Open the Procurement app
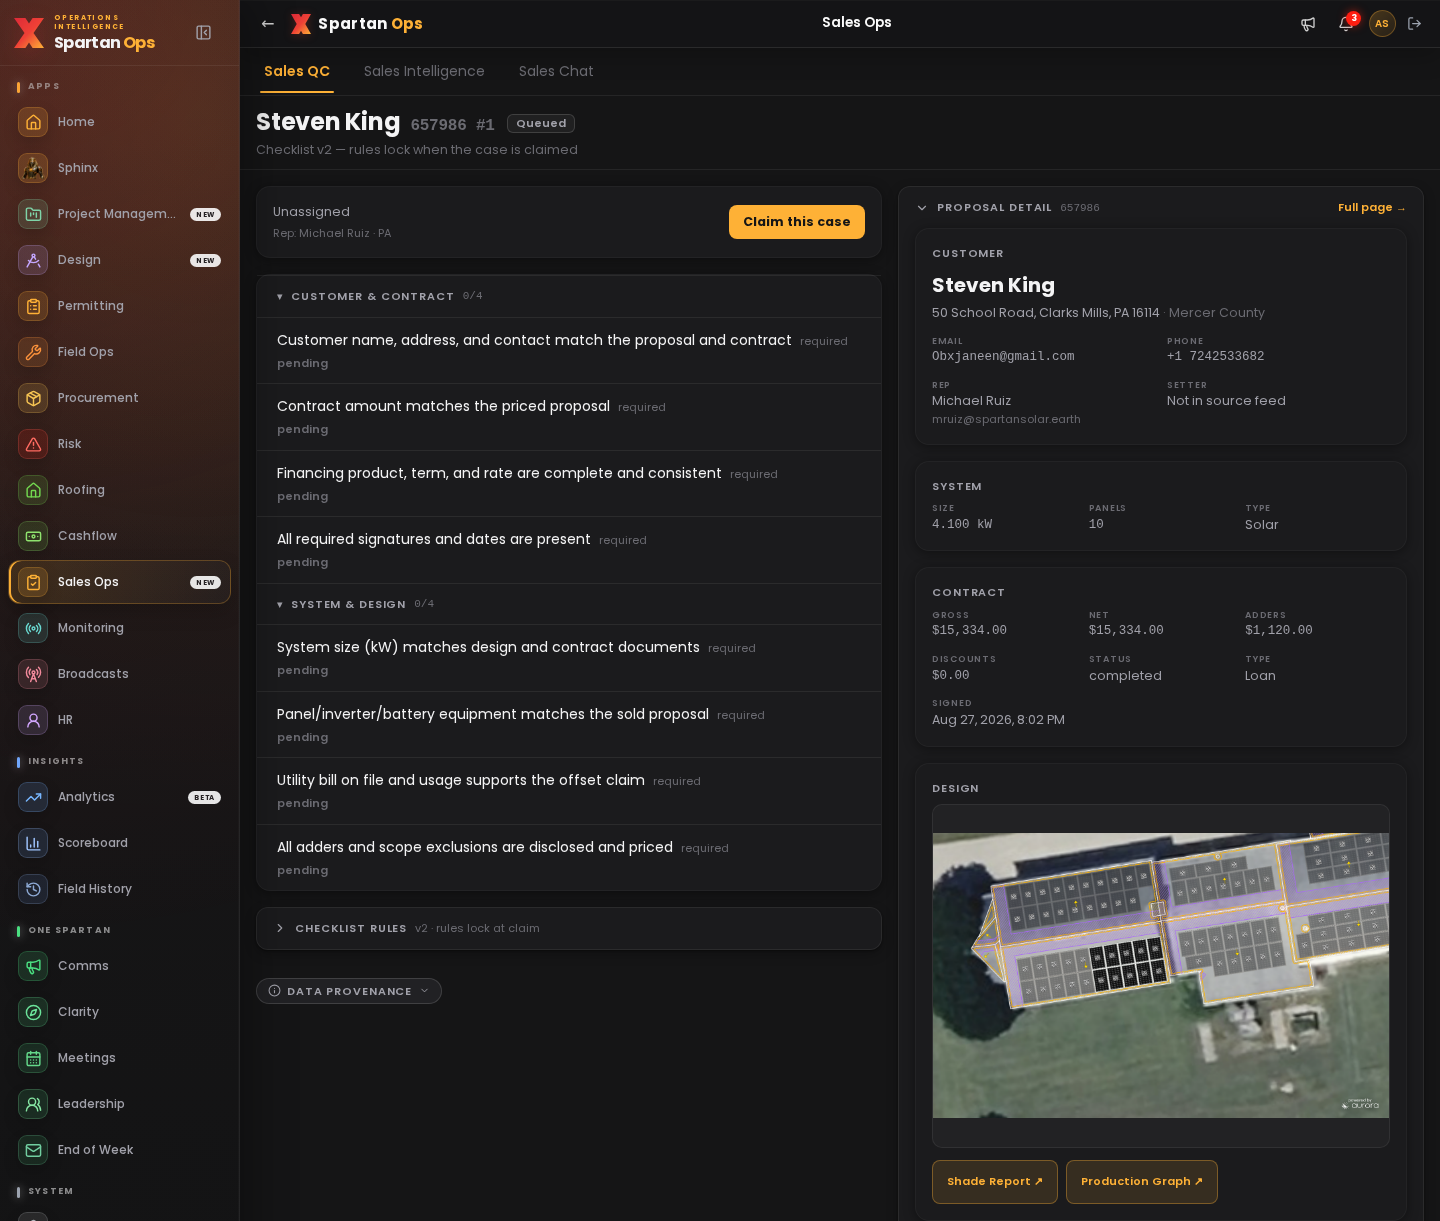Image resolution: width=1440 pixels, height=1221 pixels. [x=120, y=398]
